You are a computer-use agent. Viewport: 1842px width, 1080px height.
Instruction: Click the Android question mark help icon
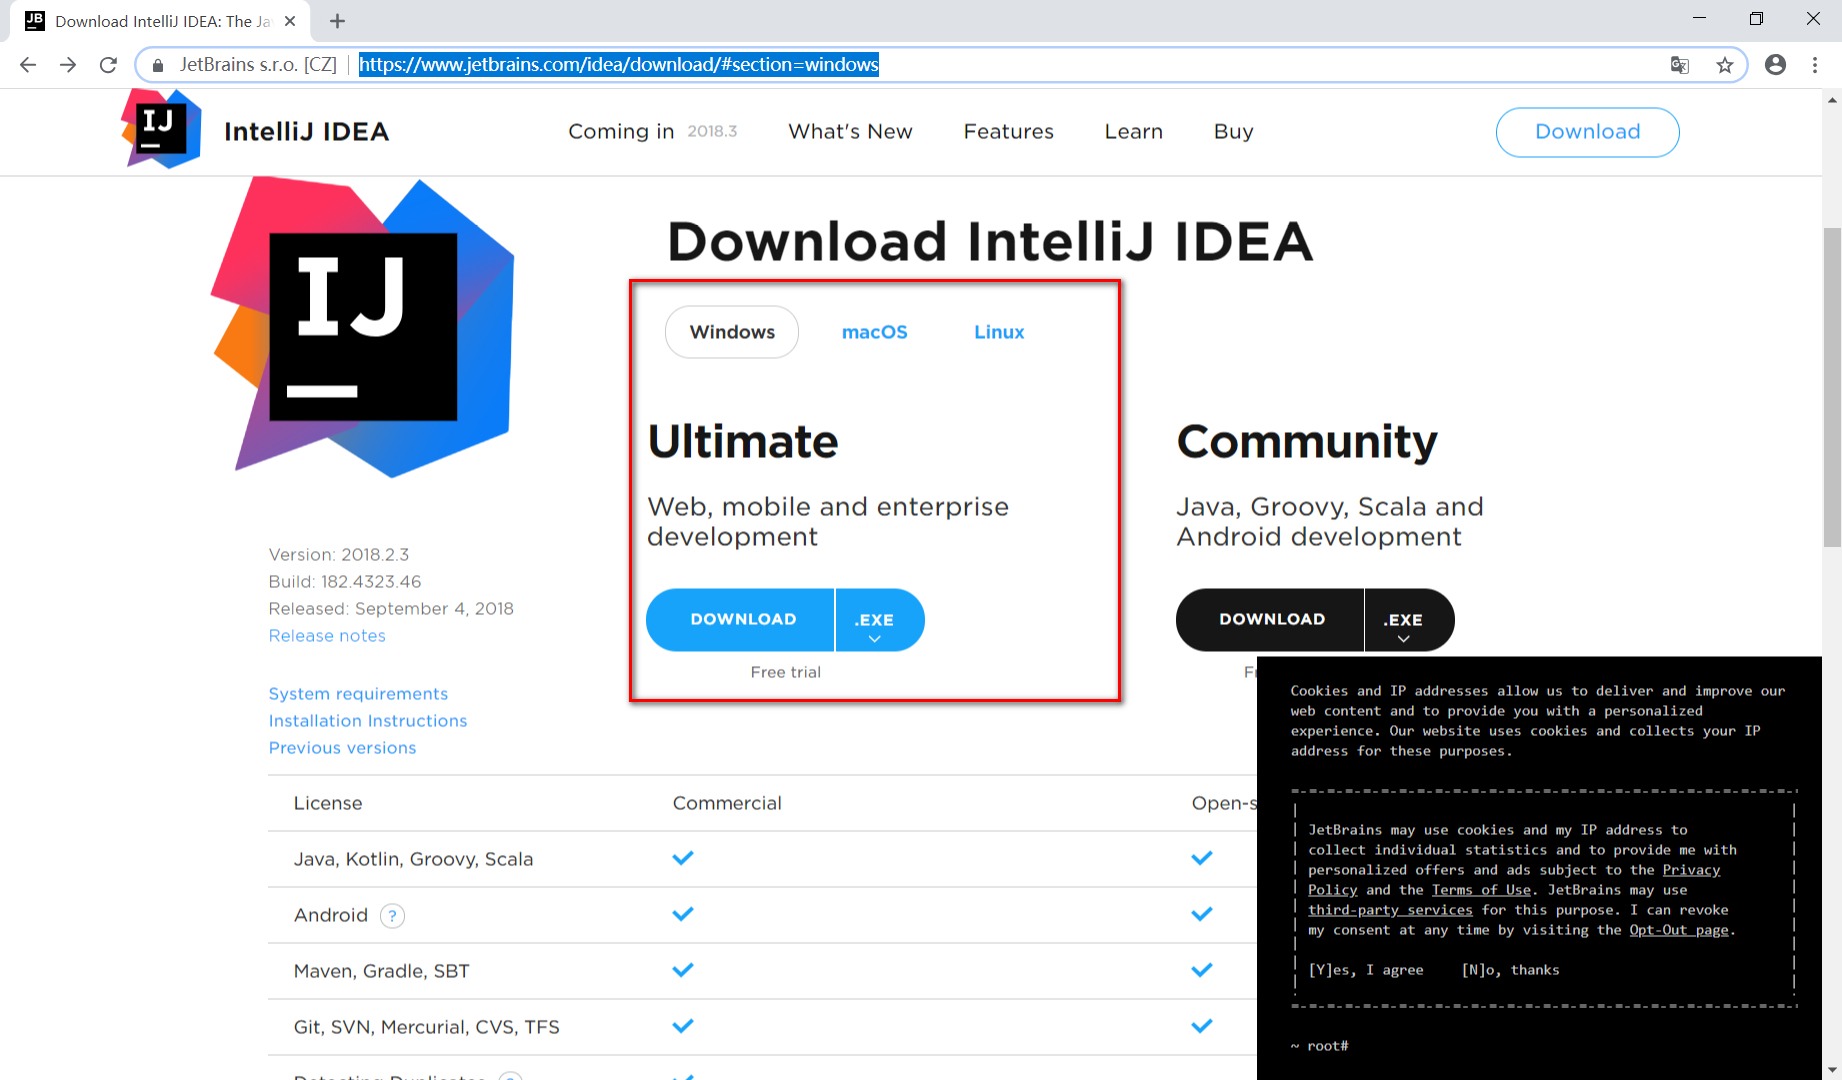(x=393, y=915)
